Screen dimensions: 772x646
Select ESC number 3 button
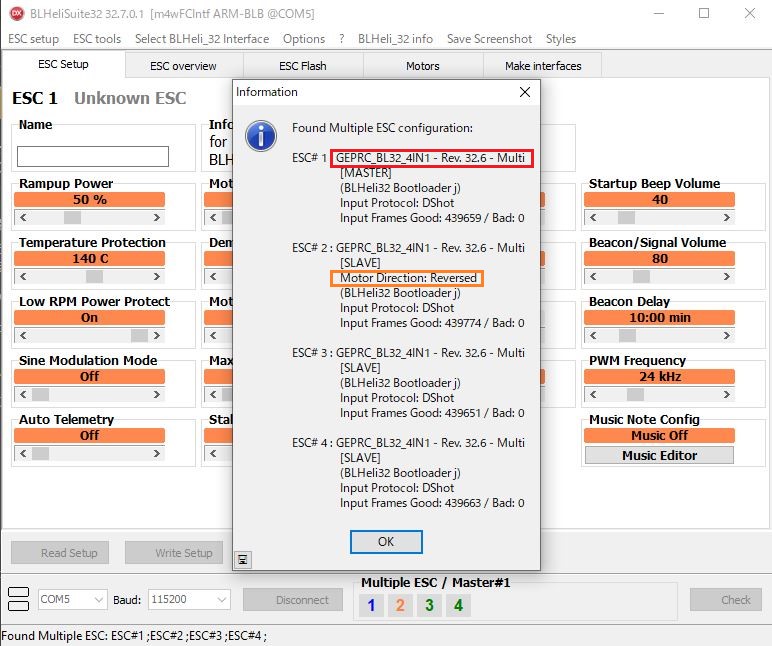[429, 605]
